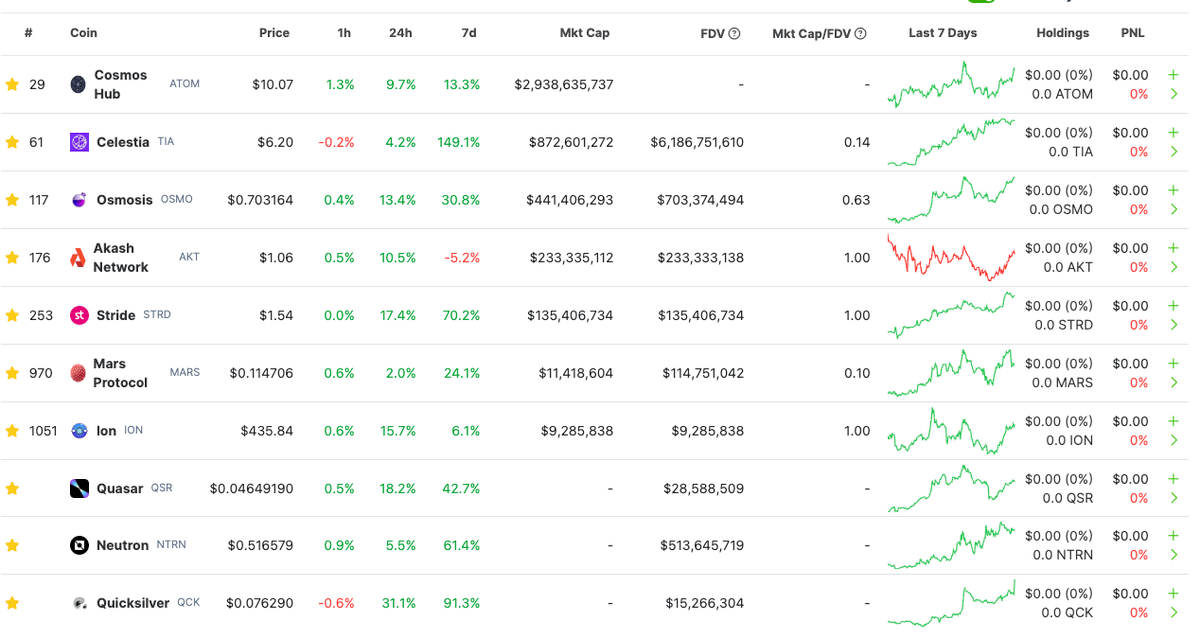Expand the Celestia row chevron
This screenshot has height=642, width=1200.
1173,152
